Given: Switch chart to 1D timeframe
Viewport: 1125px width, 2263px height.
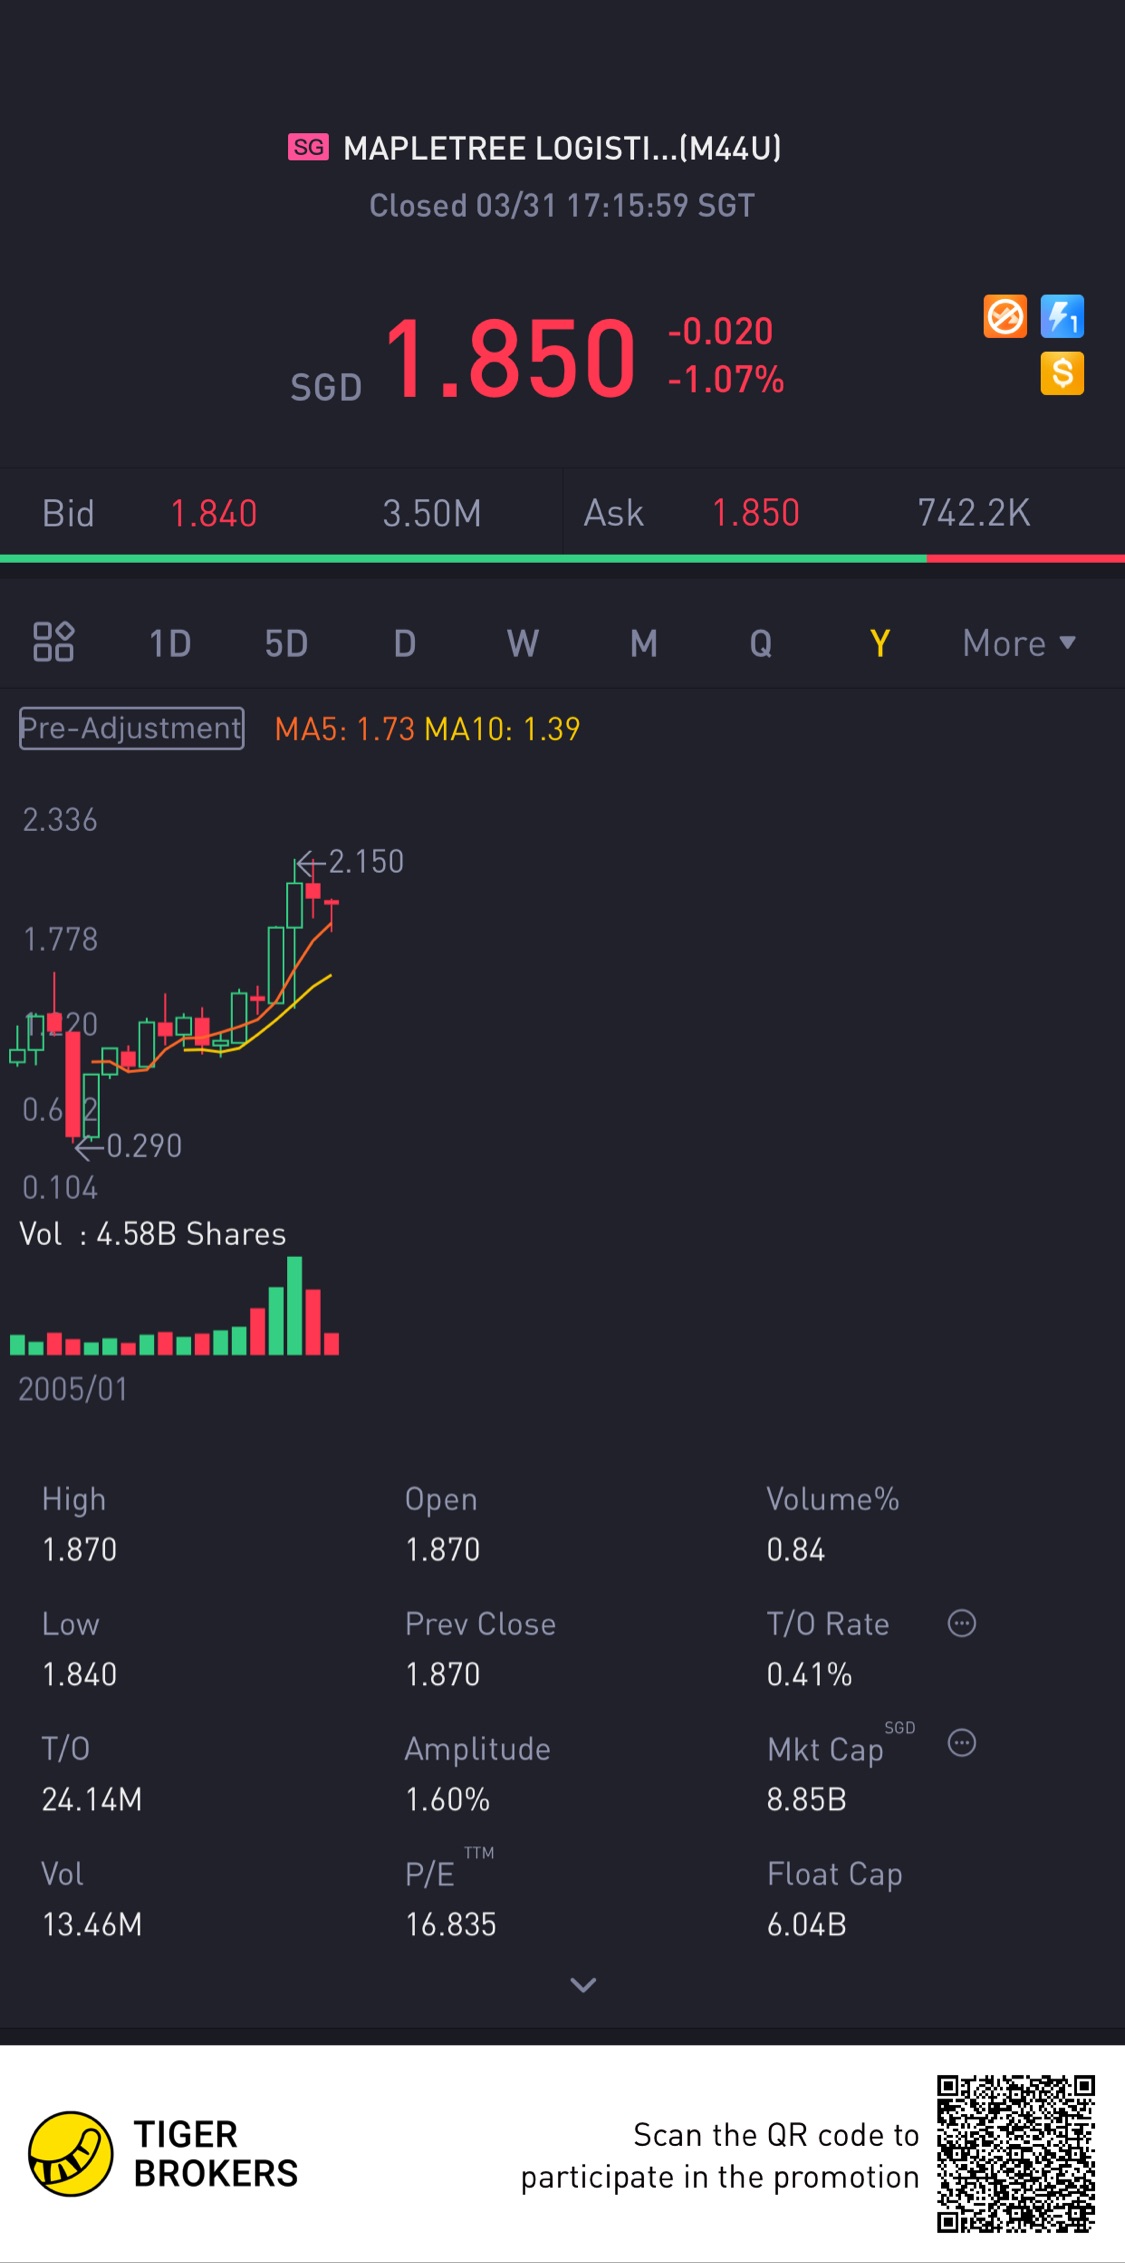Looking at the screenshot, I should (x=170, y=643).
